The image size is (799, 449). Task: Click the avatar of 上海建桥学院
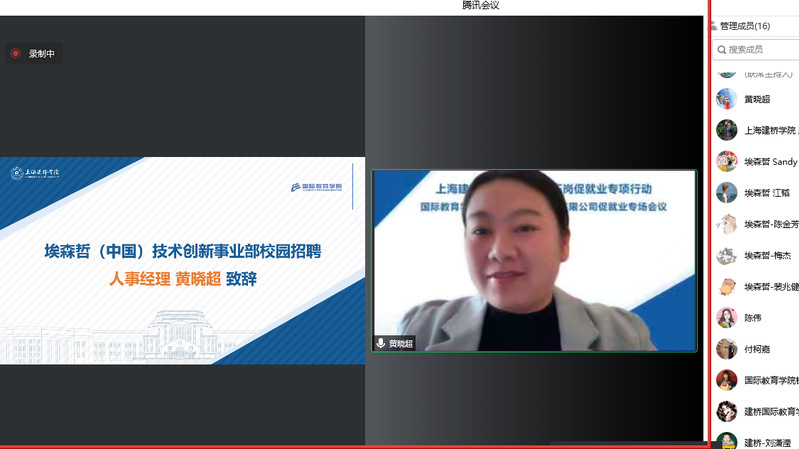(727, 130)
